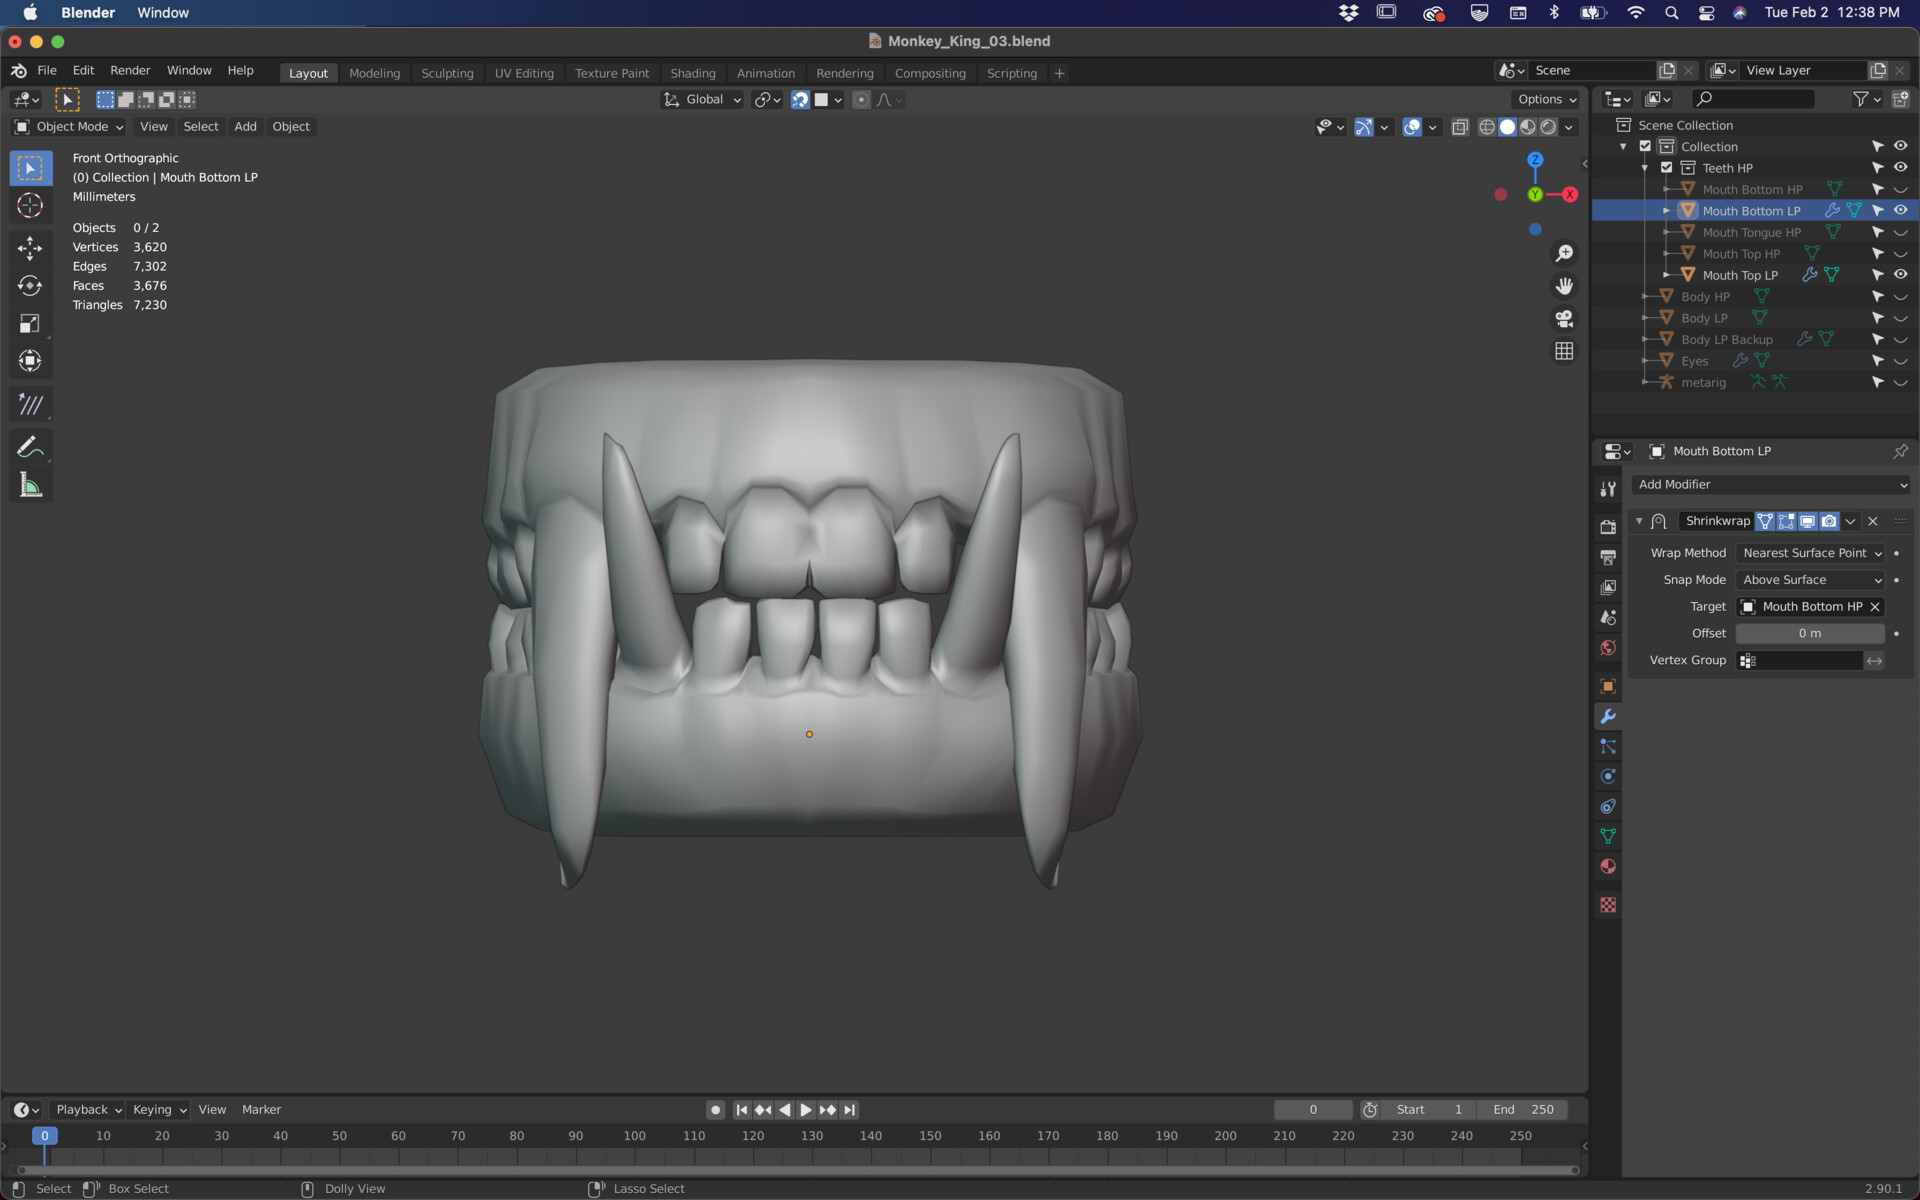
Task: Open the Render menu
Action: tap(130, 70)
